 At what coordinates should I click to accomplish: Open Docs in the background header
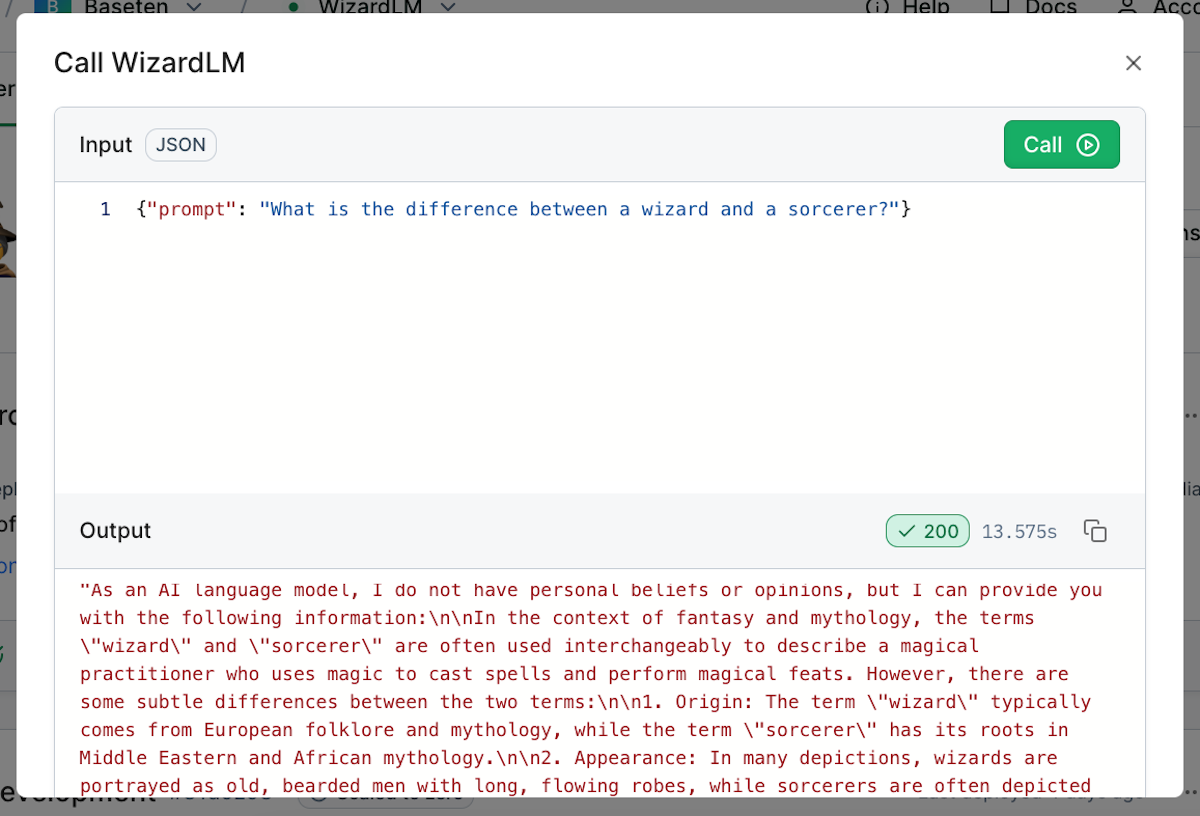(1034, 7)
